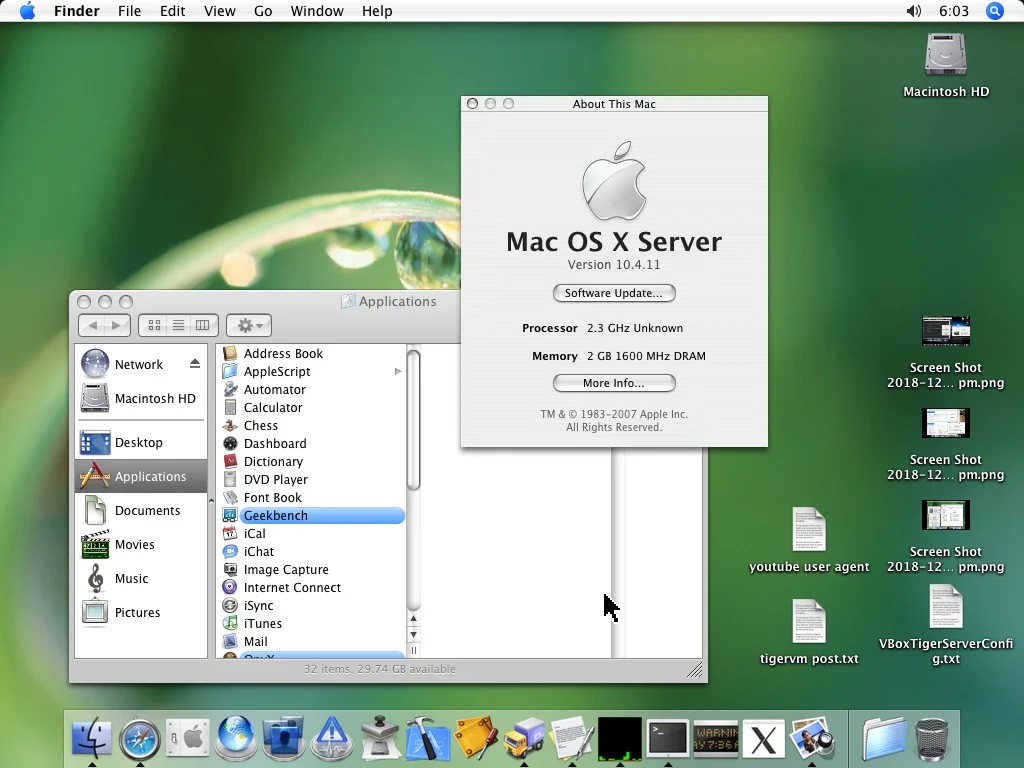Click the Software Update... button
The image size is (1024, 768).
[614, 293]
